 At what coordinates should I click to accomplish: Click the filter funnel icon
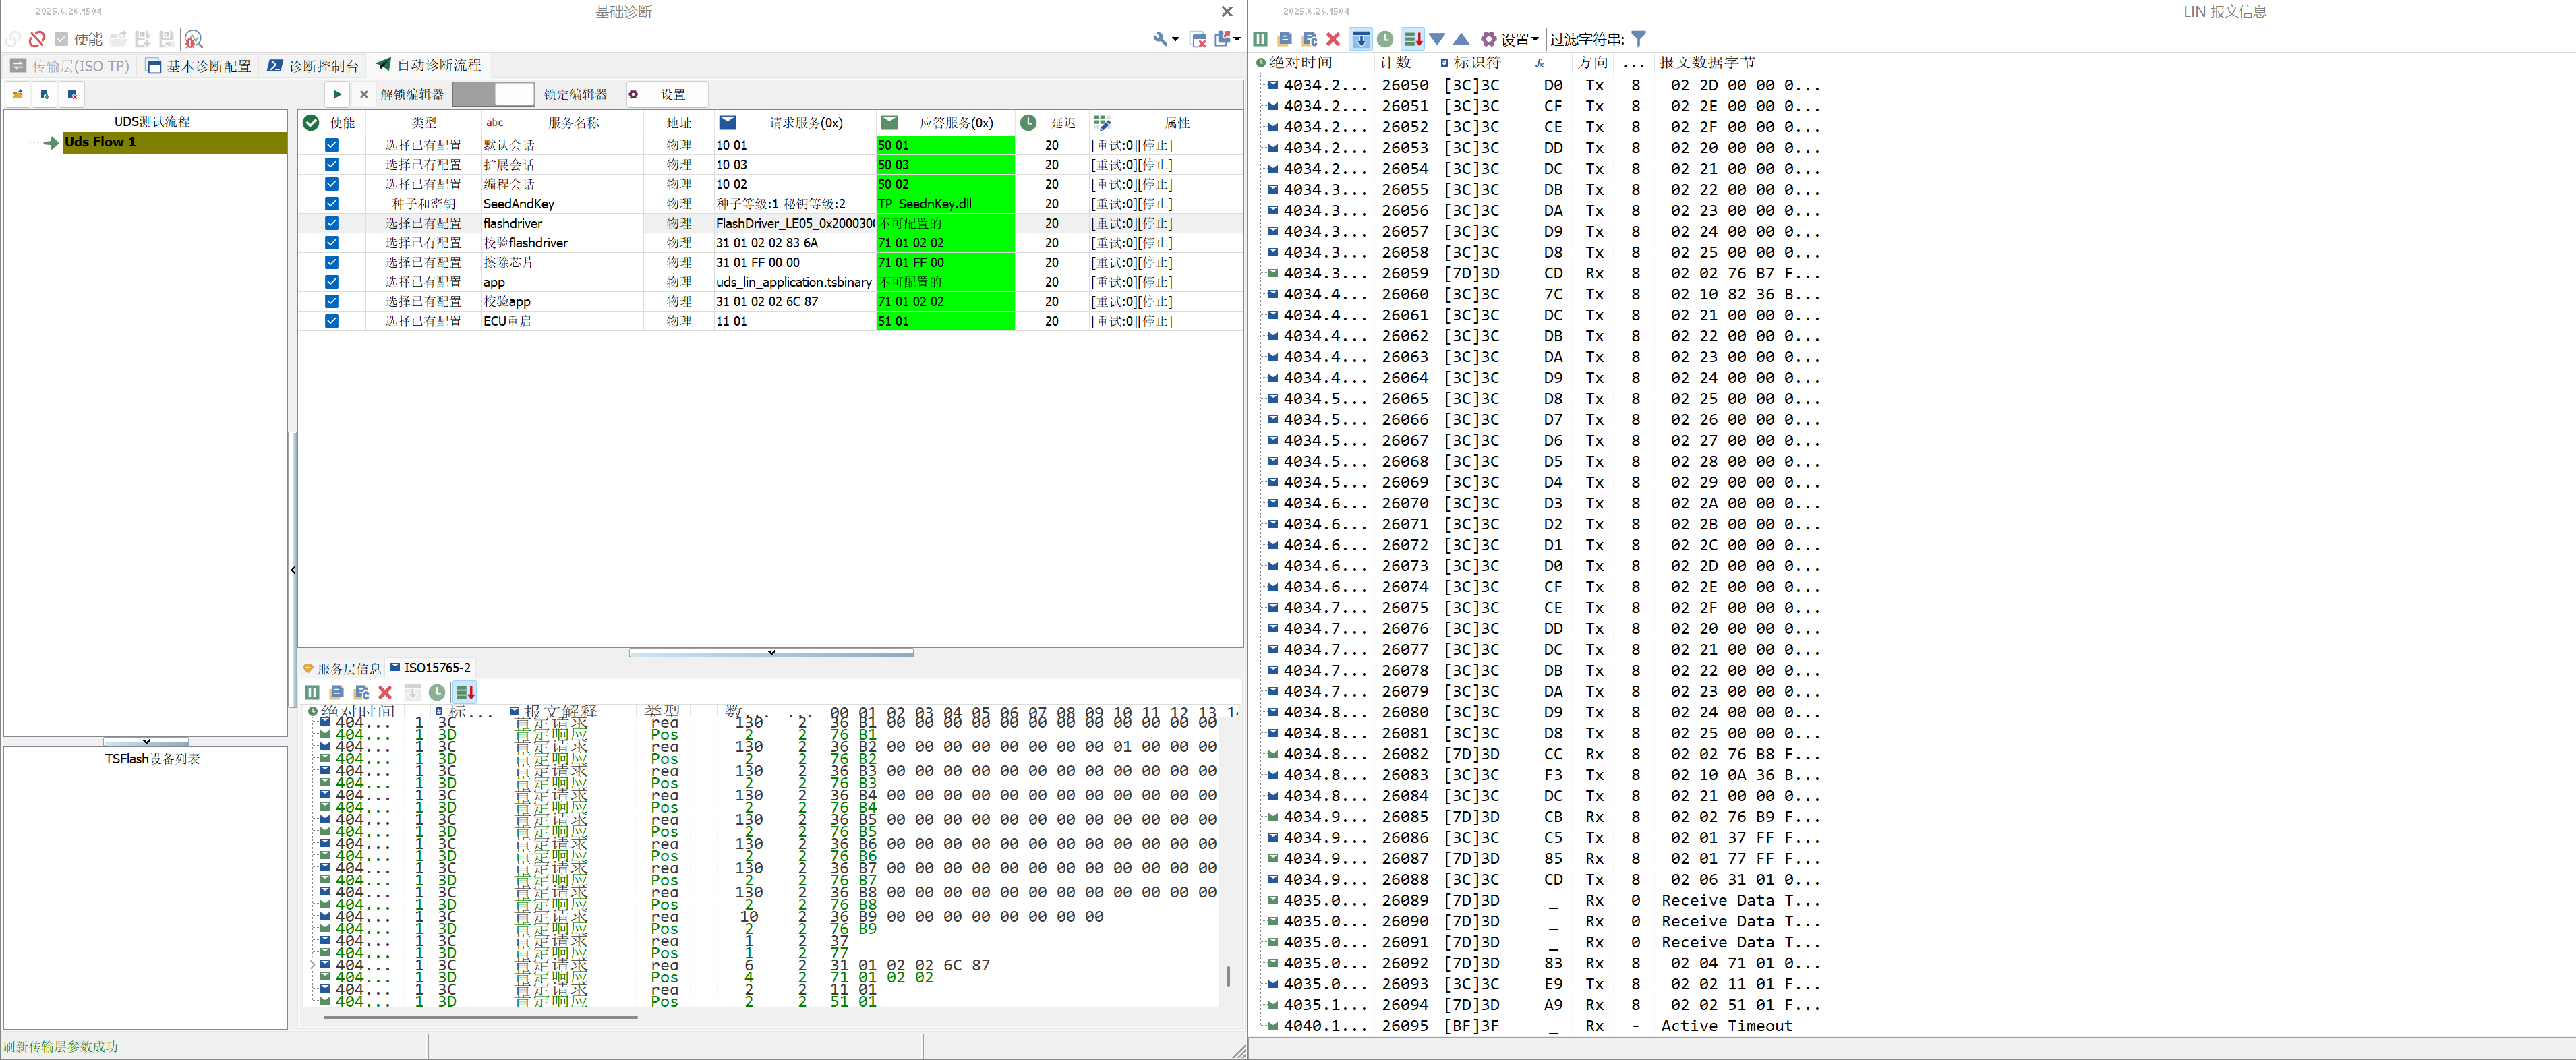(1638, 39)
